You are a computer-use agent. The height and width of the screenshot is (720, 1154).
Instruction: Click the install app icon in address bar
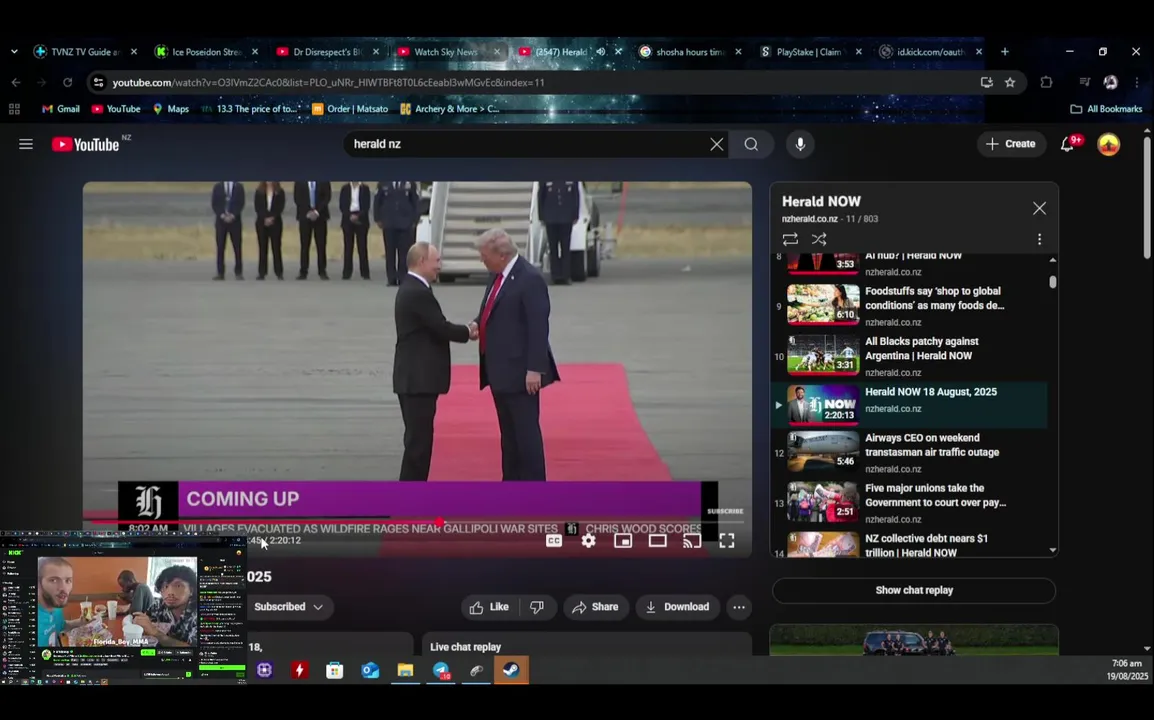click(x=986, y=82)
